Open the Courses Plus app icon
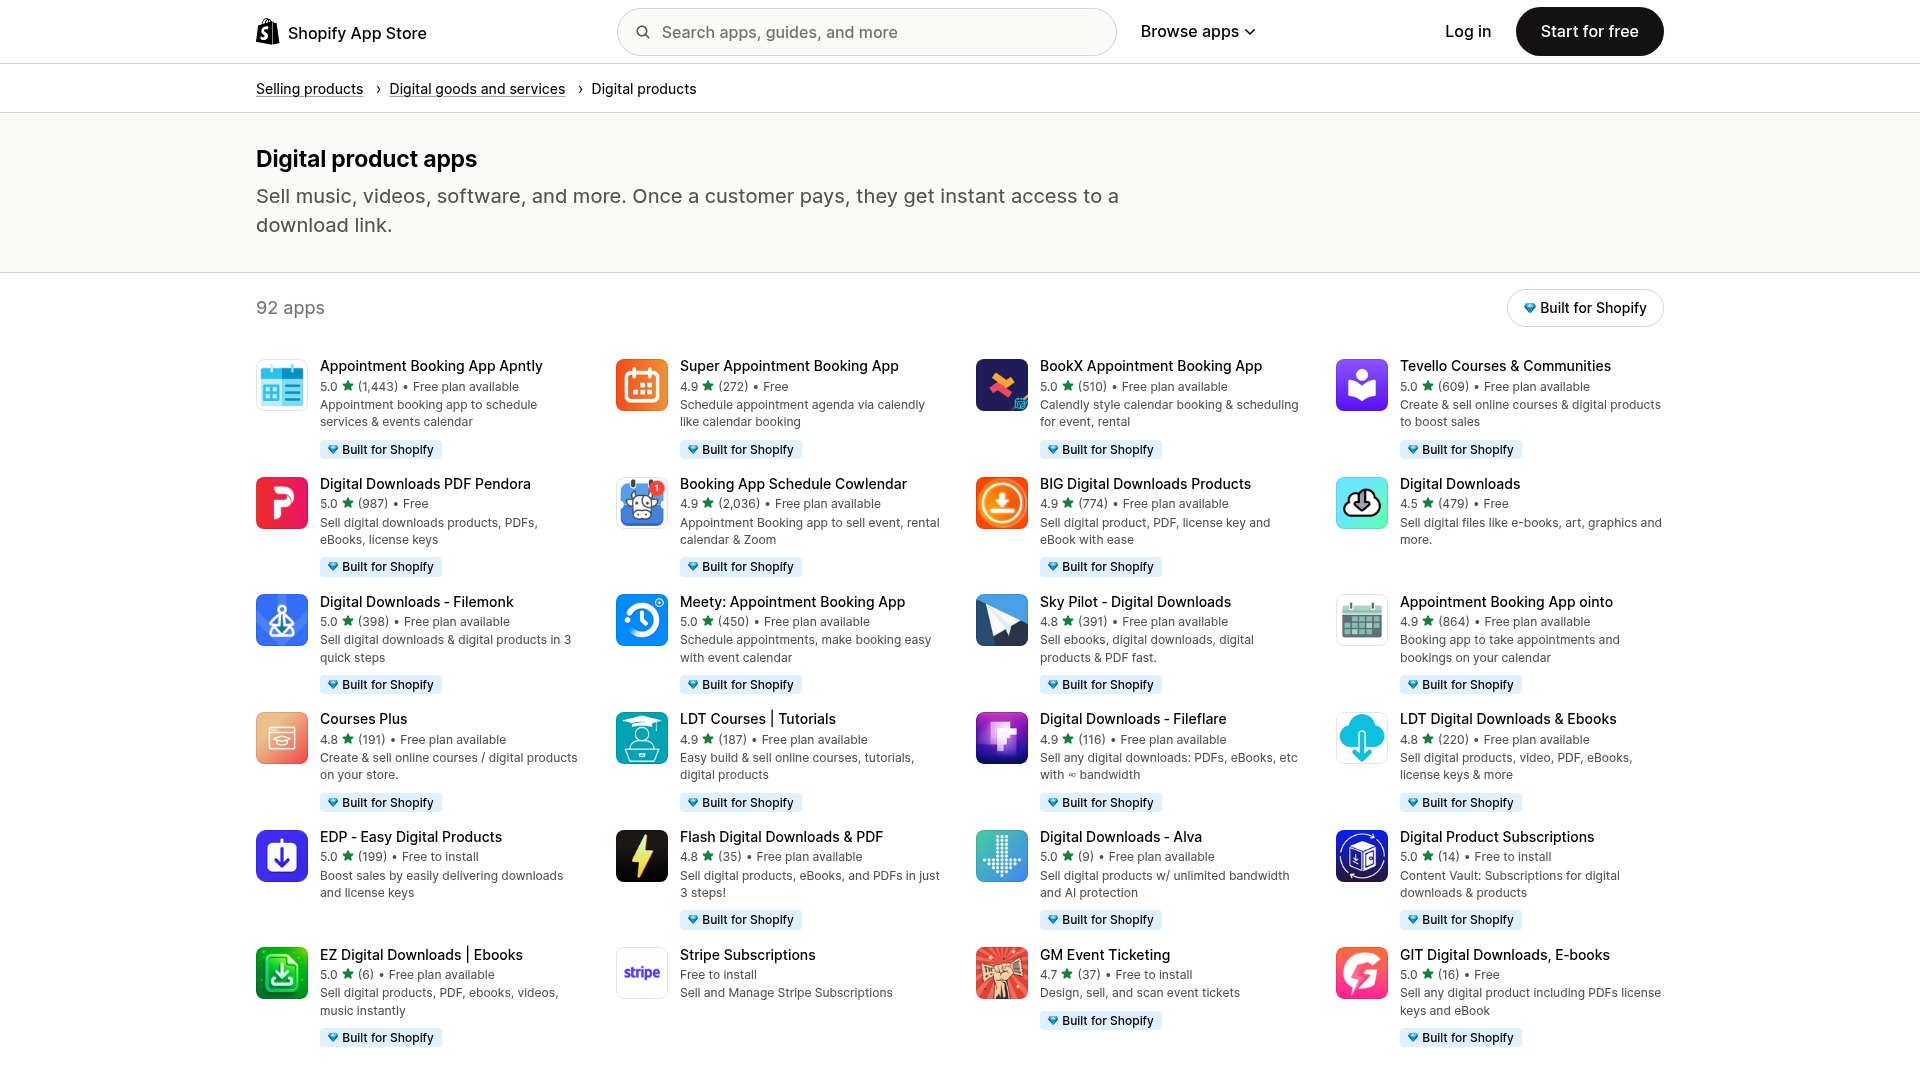 [x=282, y=738]
